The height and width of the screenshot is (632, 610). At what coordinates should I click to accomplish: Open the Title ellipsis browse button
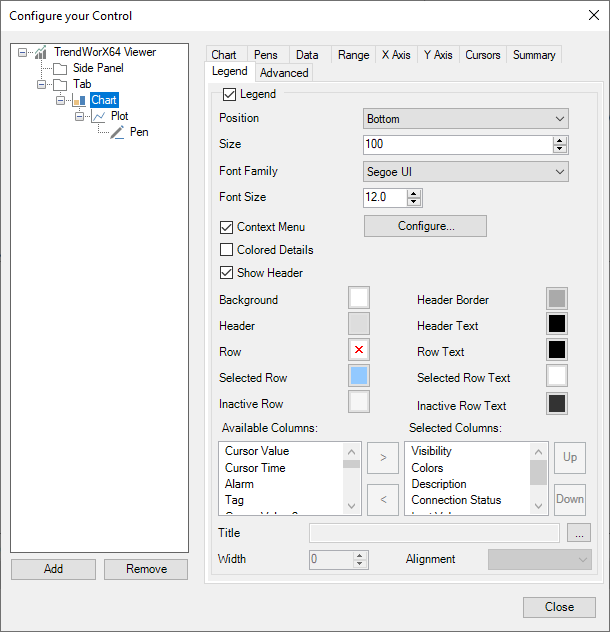[x=579, y=533]
